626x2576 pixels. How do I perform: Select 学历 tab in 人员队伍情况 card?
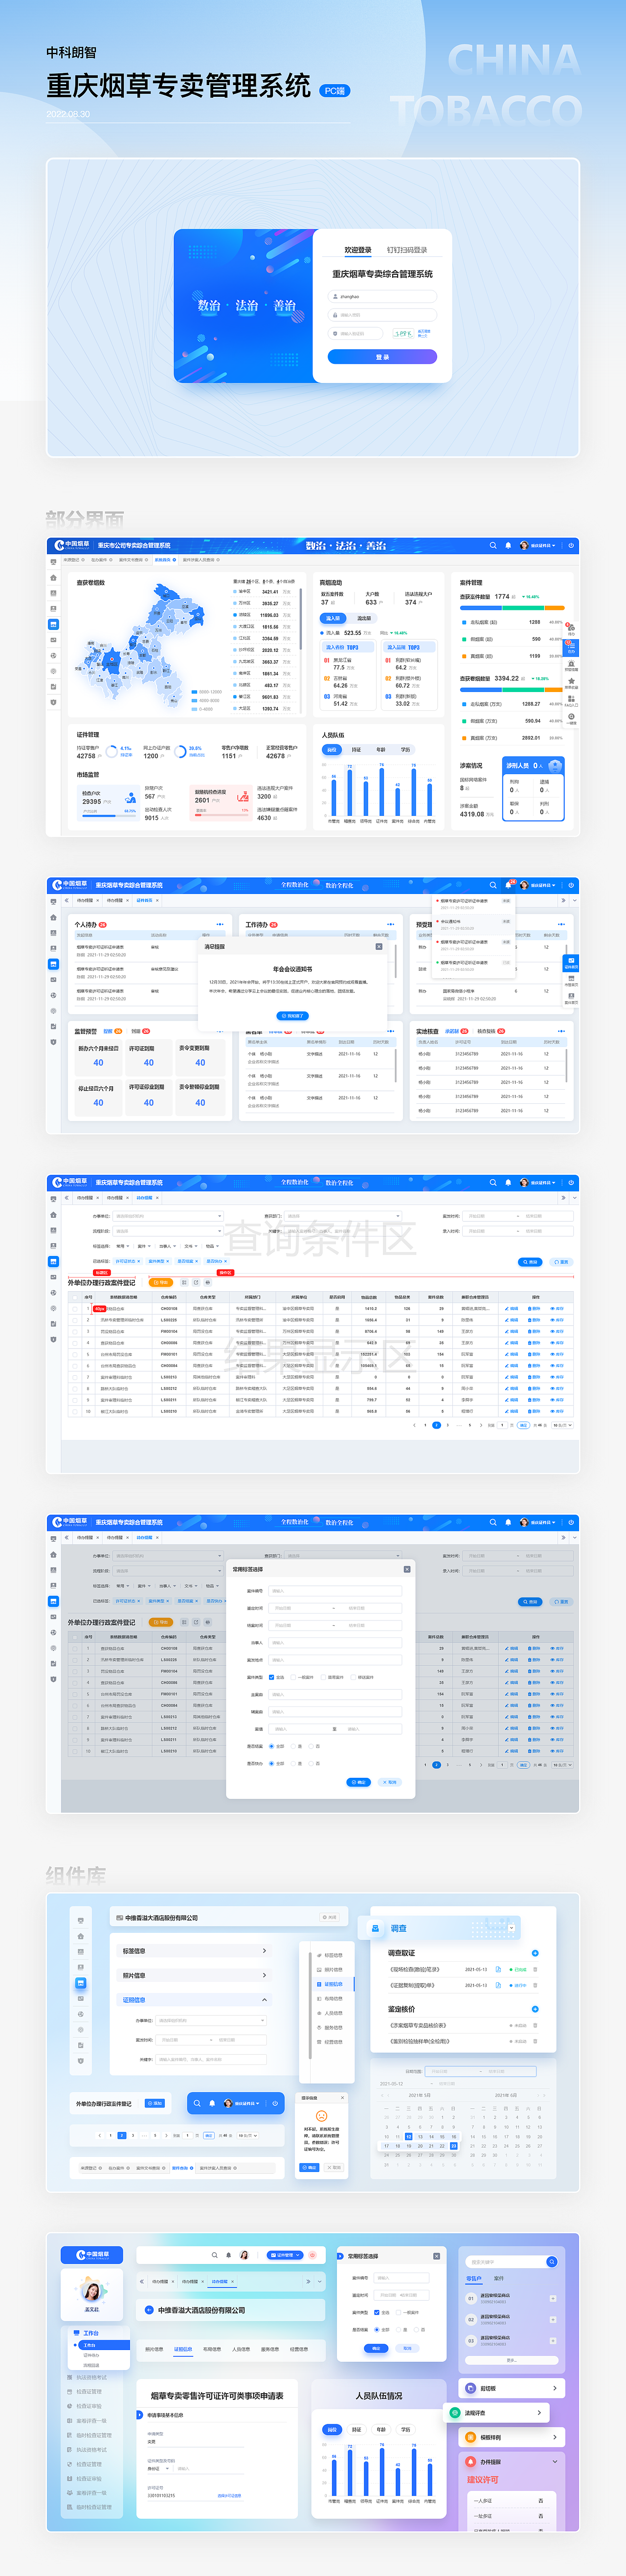[x=405, y=2429]
